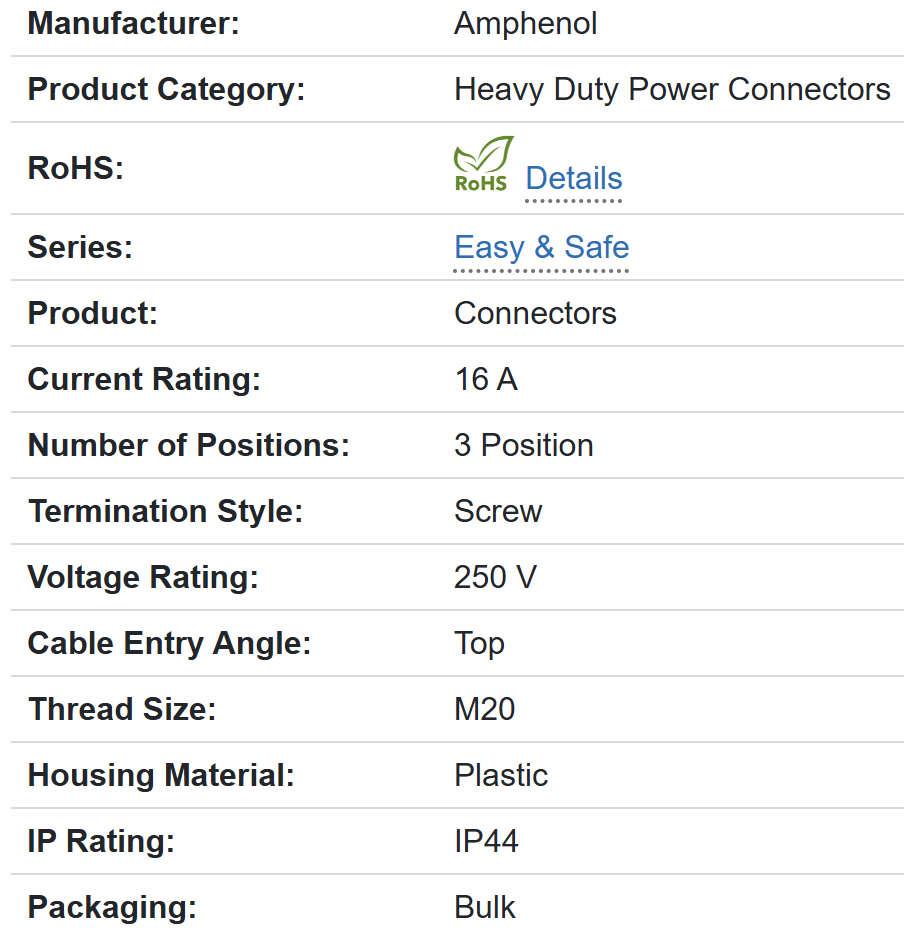The width and height of the screenshot is (904, 932).
Task: Click the Thread Size value M20
Action: (484, 709)
